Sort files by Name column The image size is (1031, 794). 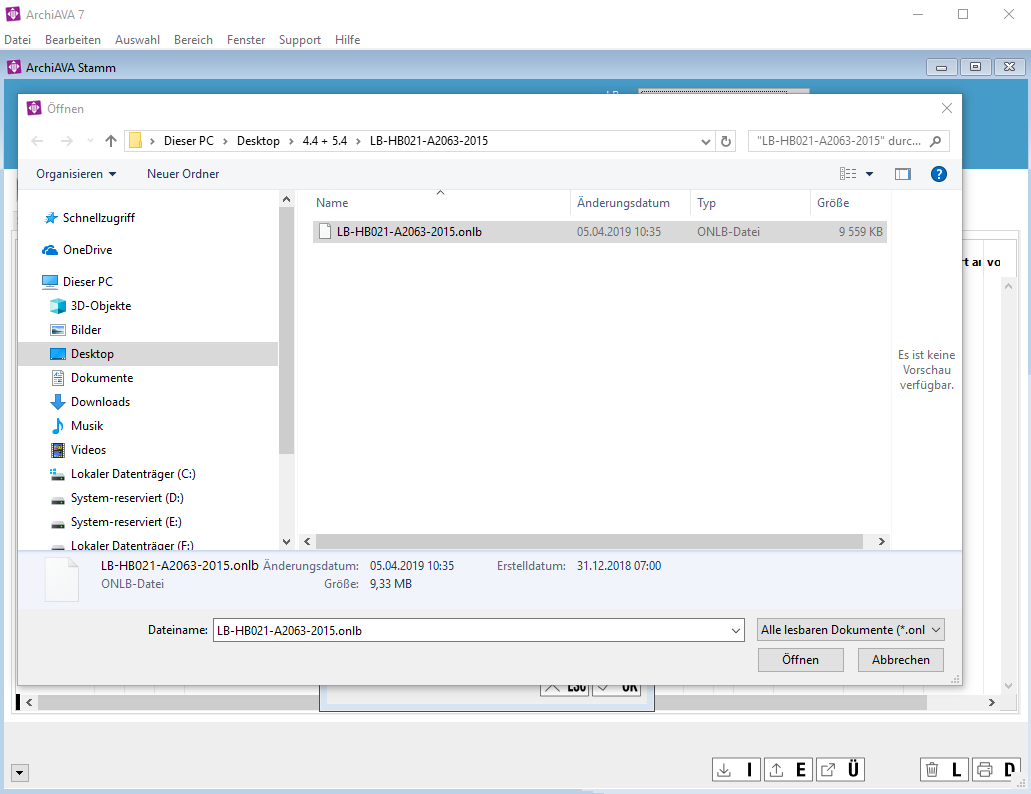click(440, 203)
